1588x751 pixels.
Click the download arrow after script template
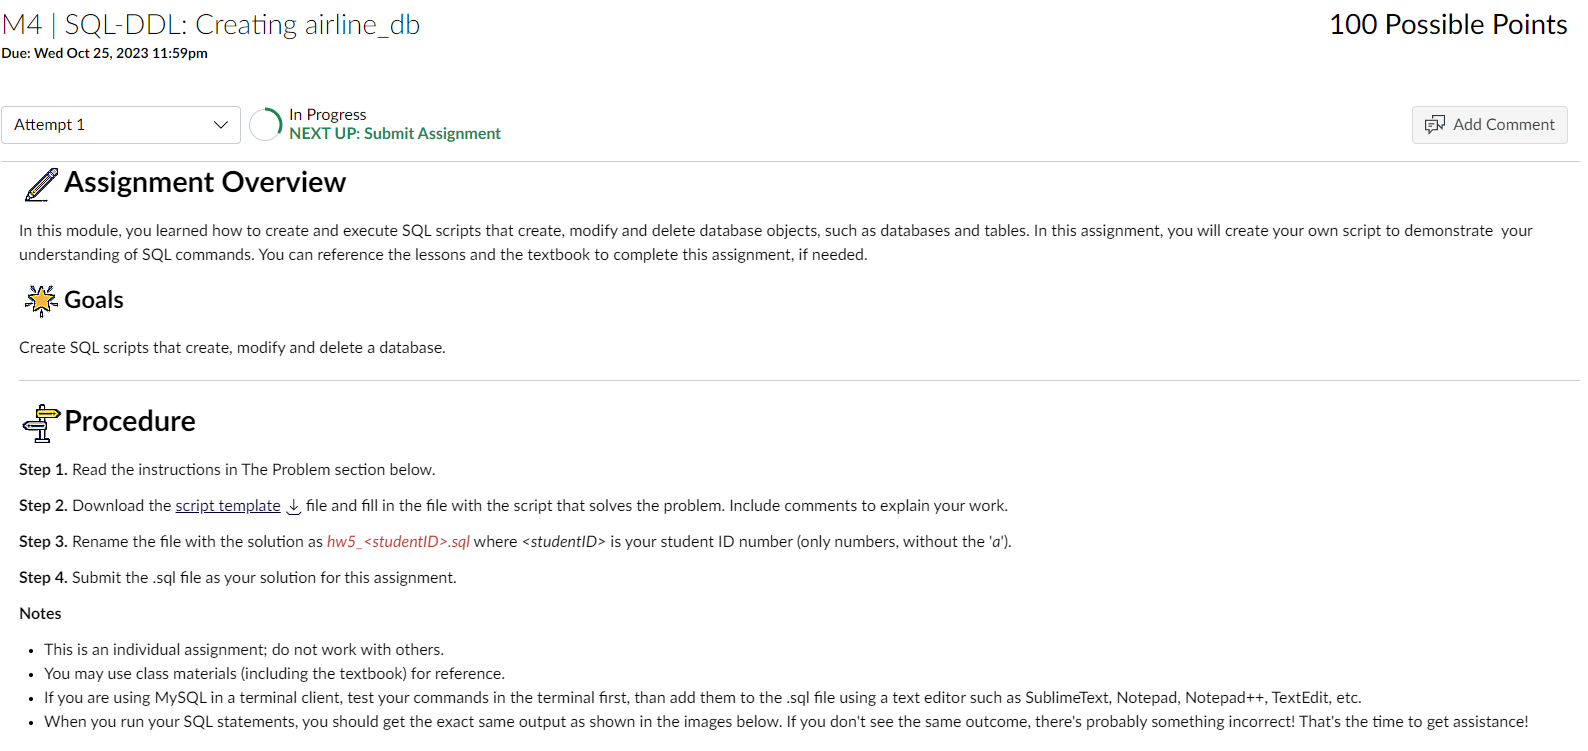point(291,508)
